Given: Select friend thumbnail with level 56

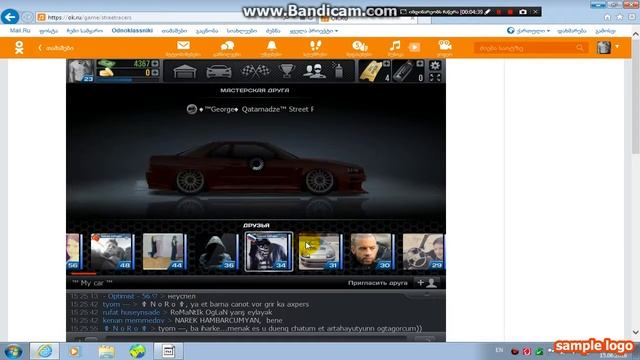Looking at the screenshot, I should coord(74,252).
